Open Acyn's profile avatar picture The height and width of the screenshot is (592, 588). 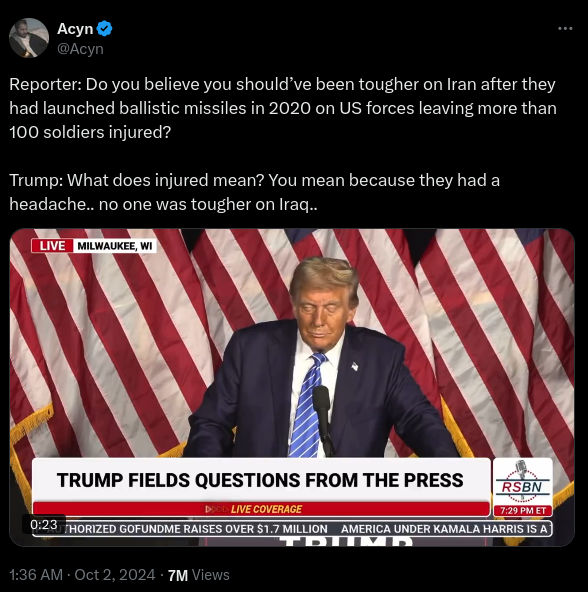[x=29, y=38]
